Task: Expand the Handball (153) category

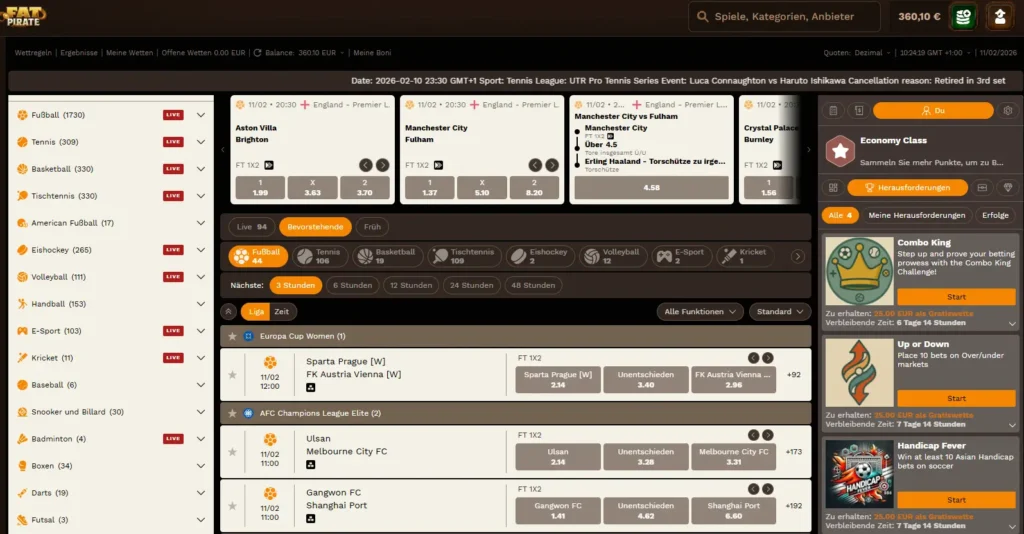Action: pos(200,304)
